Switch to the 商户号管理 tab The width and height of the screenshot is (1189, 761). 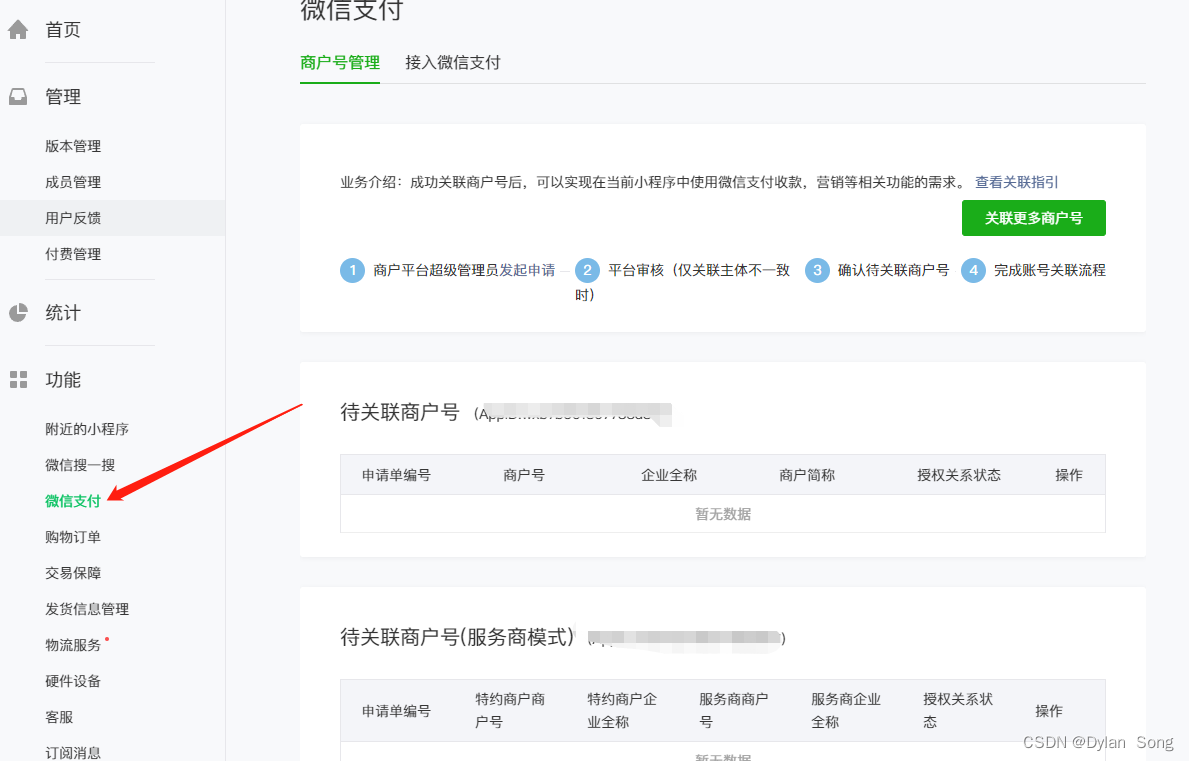pos(340,62)
